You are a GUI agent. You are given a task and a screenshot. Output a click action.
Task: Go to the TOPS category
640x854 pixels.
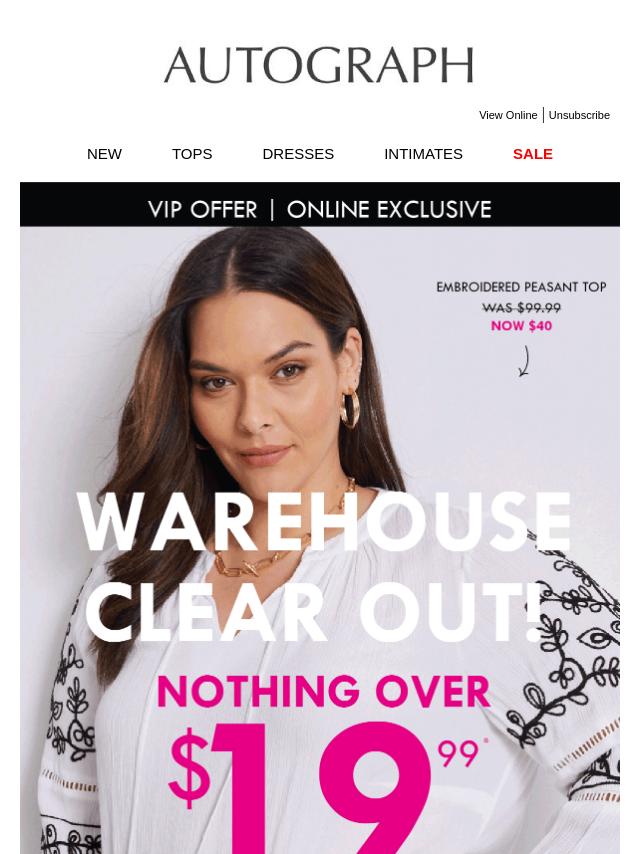point(192,154)
